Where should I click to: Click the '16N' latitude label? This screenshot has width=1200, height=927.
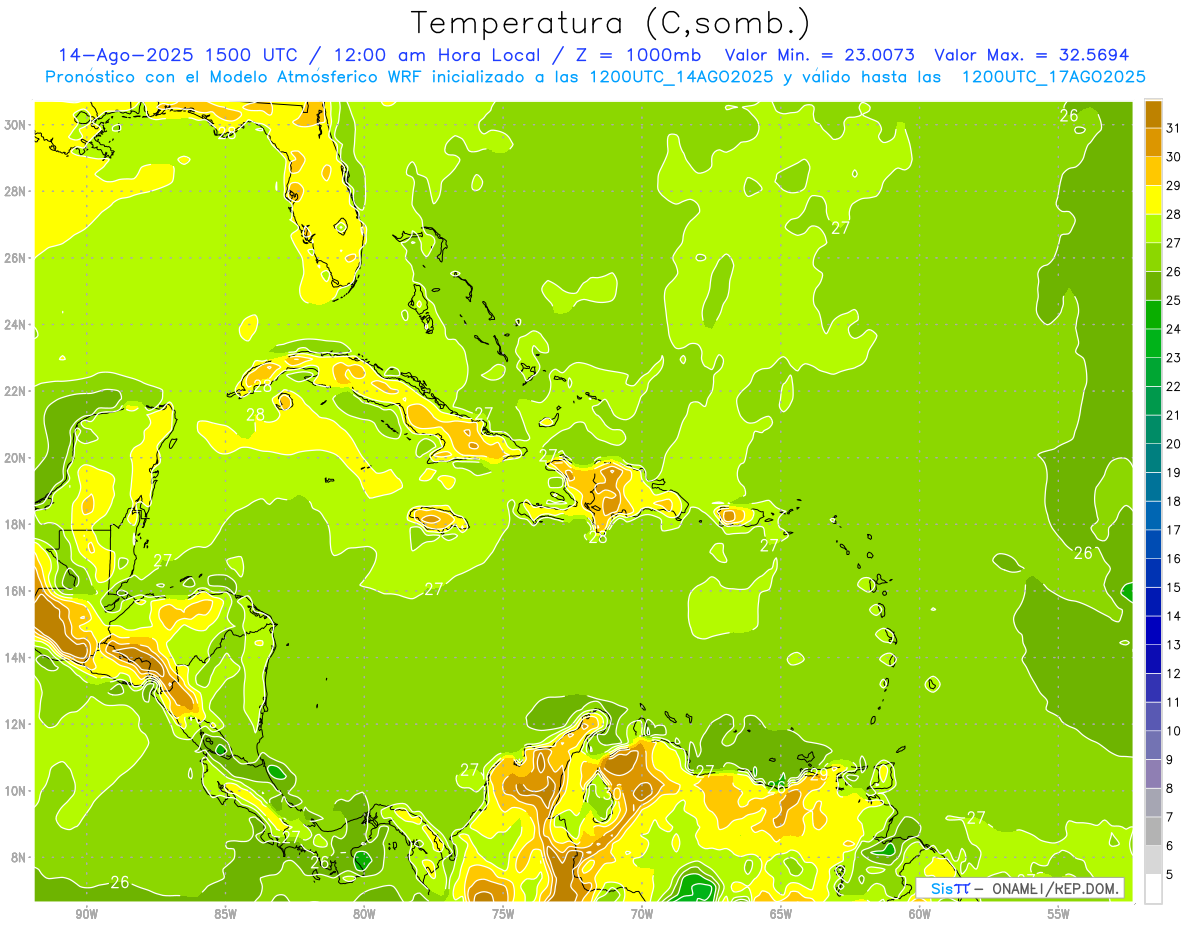[16, 591]
